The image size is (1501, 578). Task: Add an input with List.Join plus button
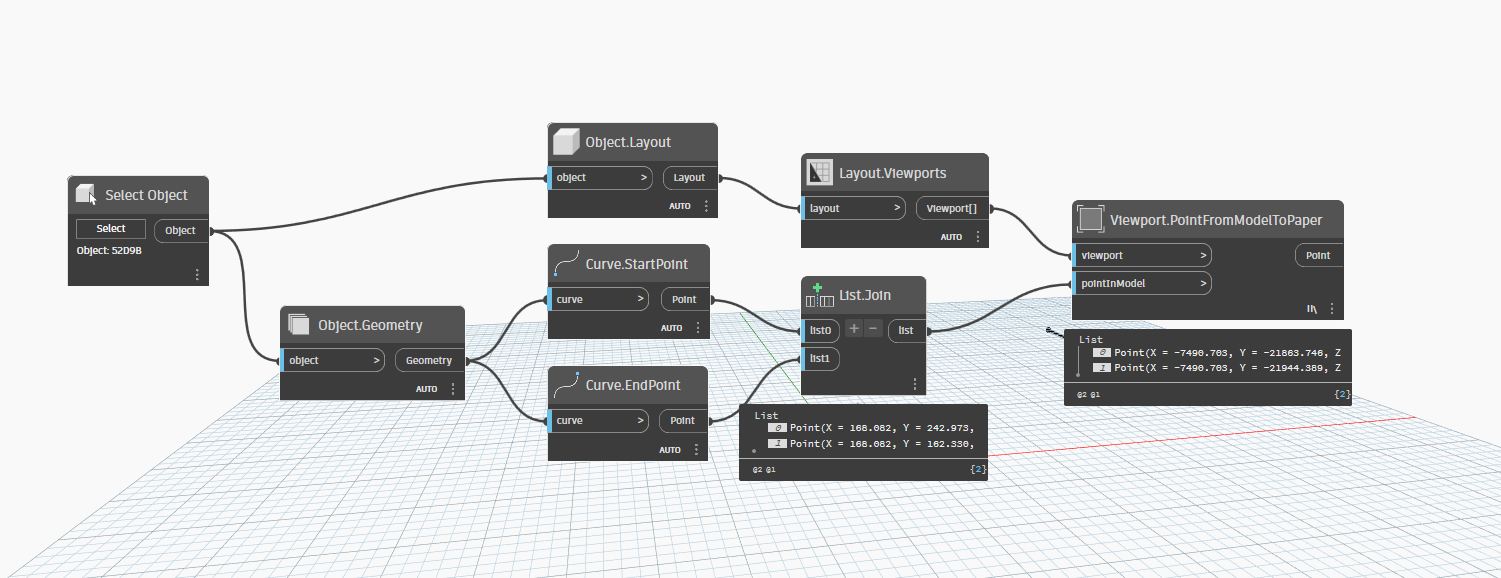click(x=854, y=328)
